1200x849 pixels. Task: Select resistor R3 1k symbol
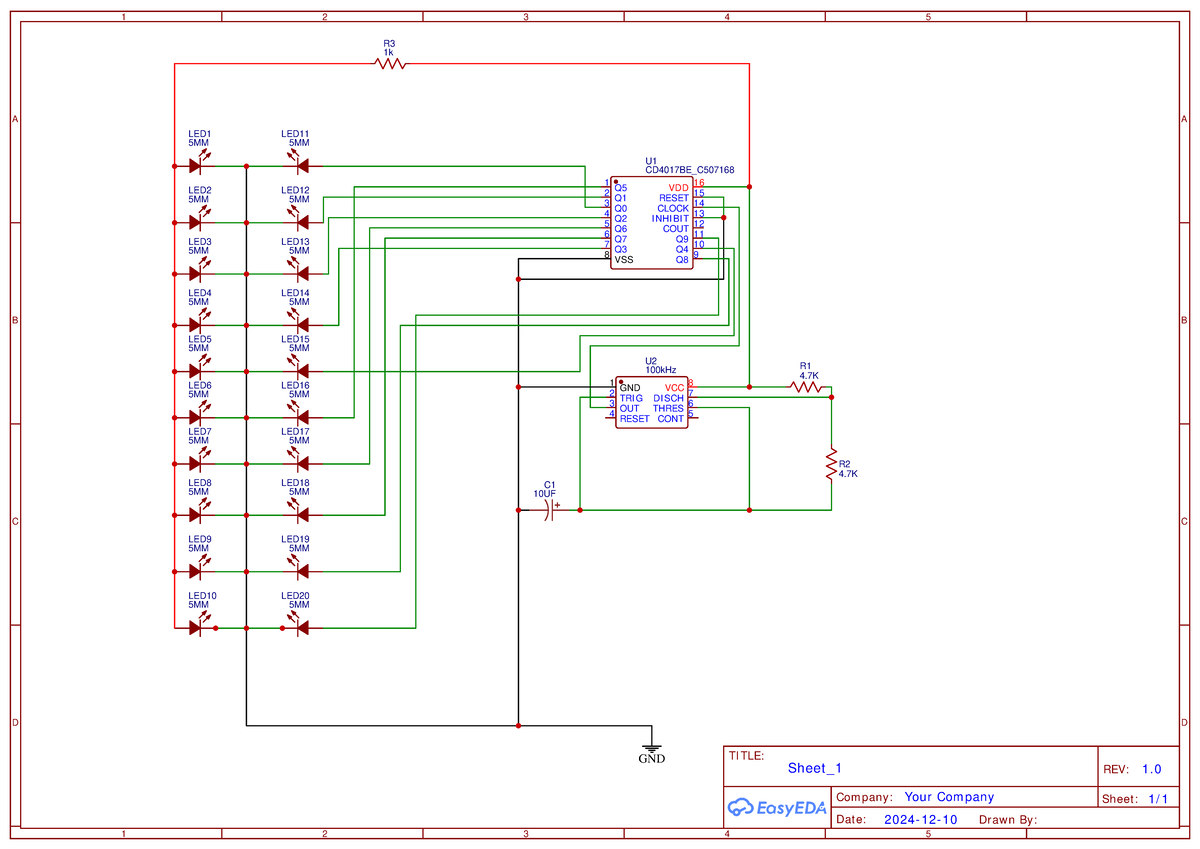point(388,62)
